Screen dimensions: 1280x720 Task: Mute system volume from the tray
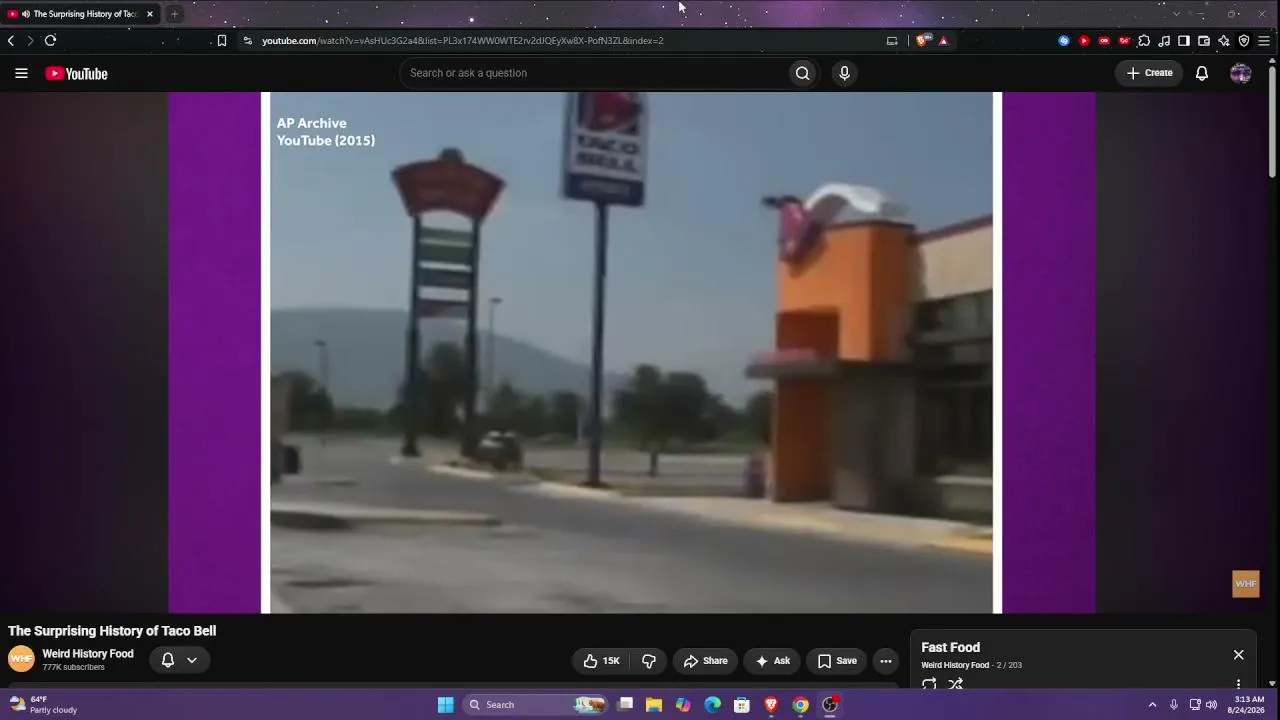(1212, 705)
